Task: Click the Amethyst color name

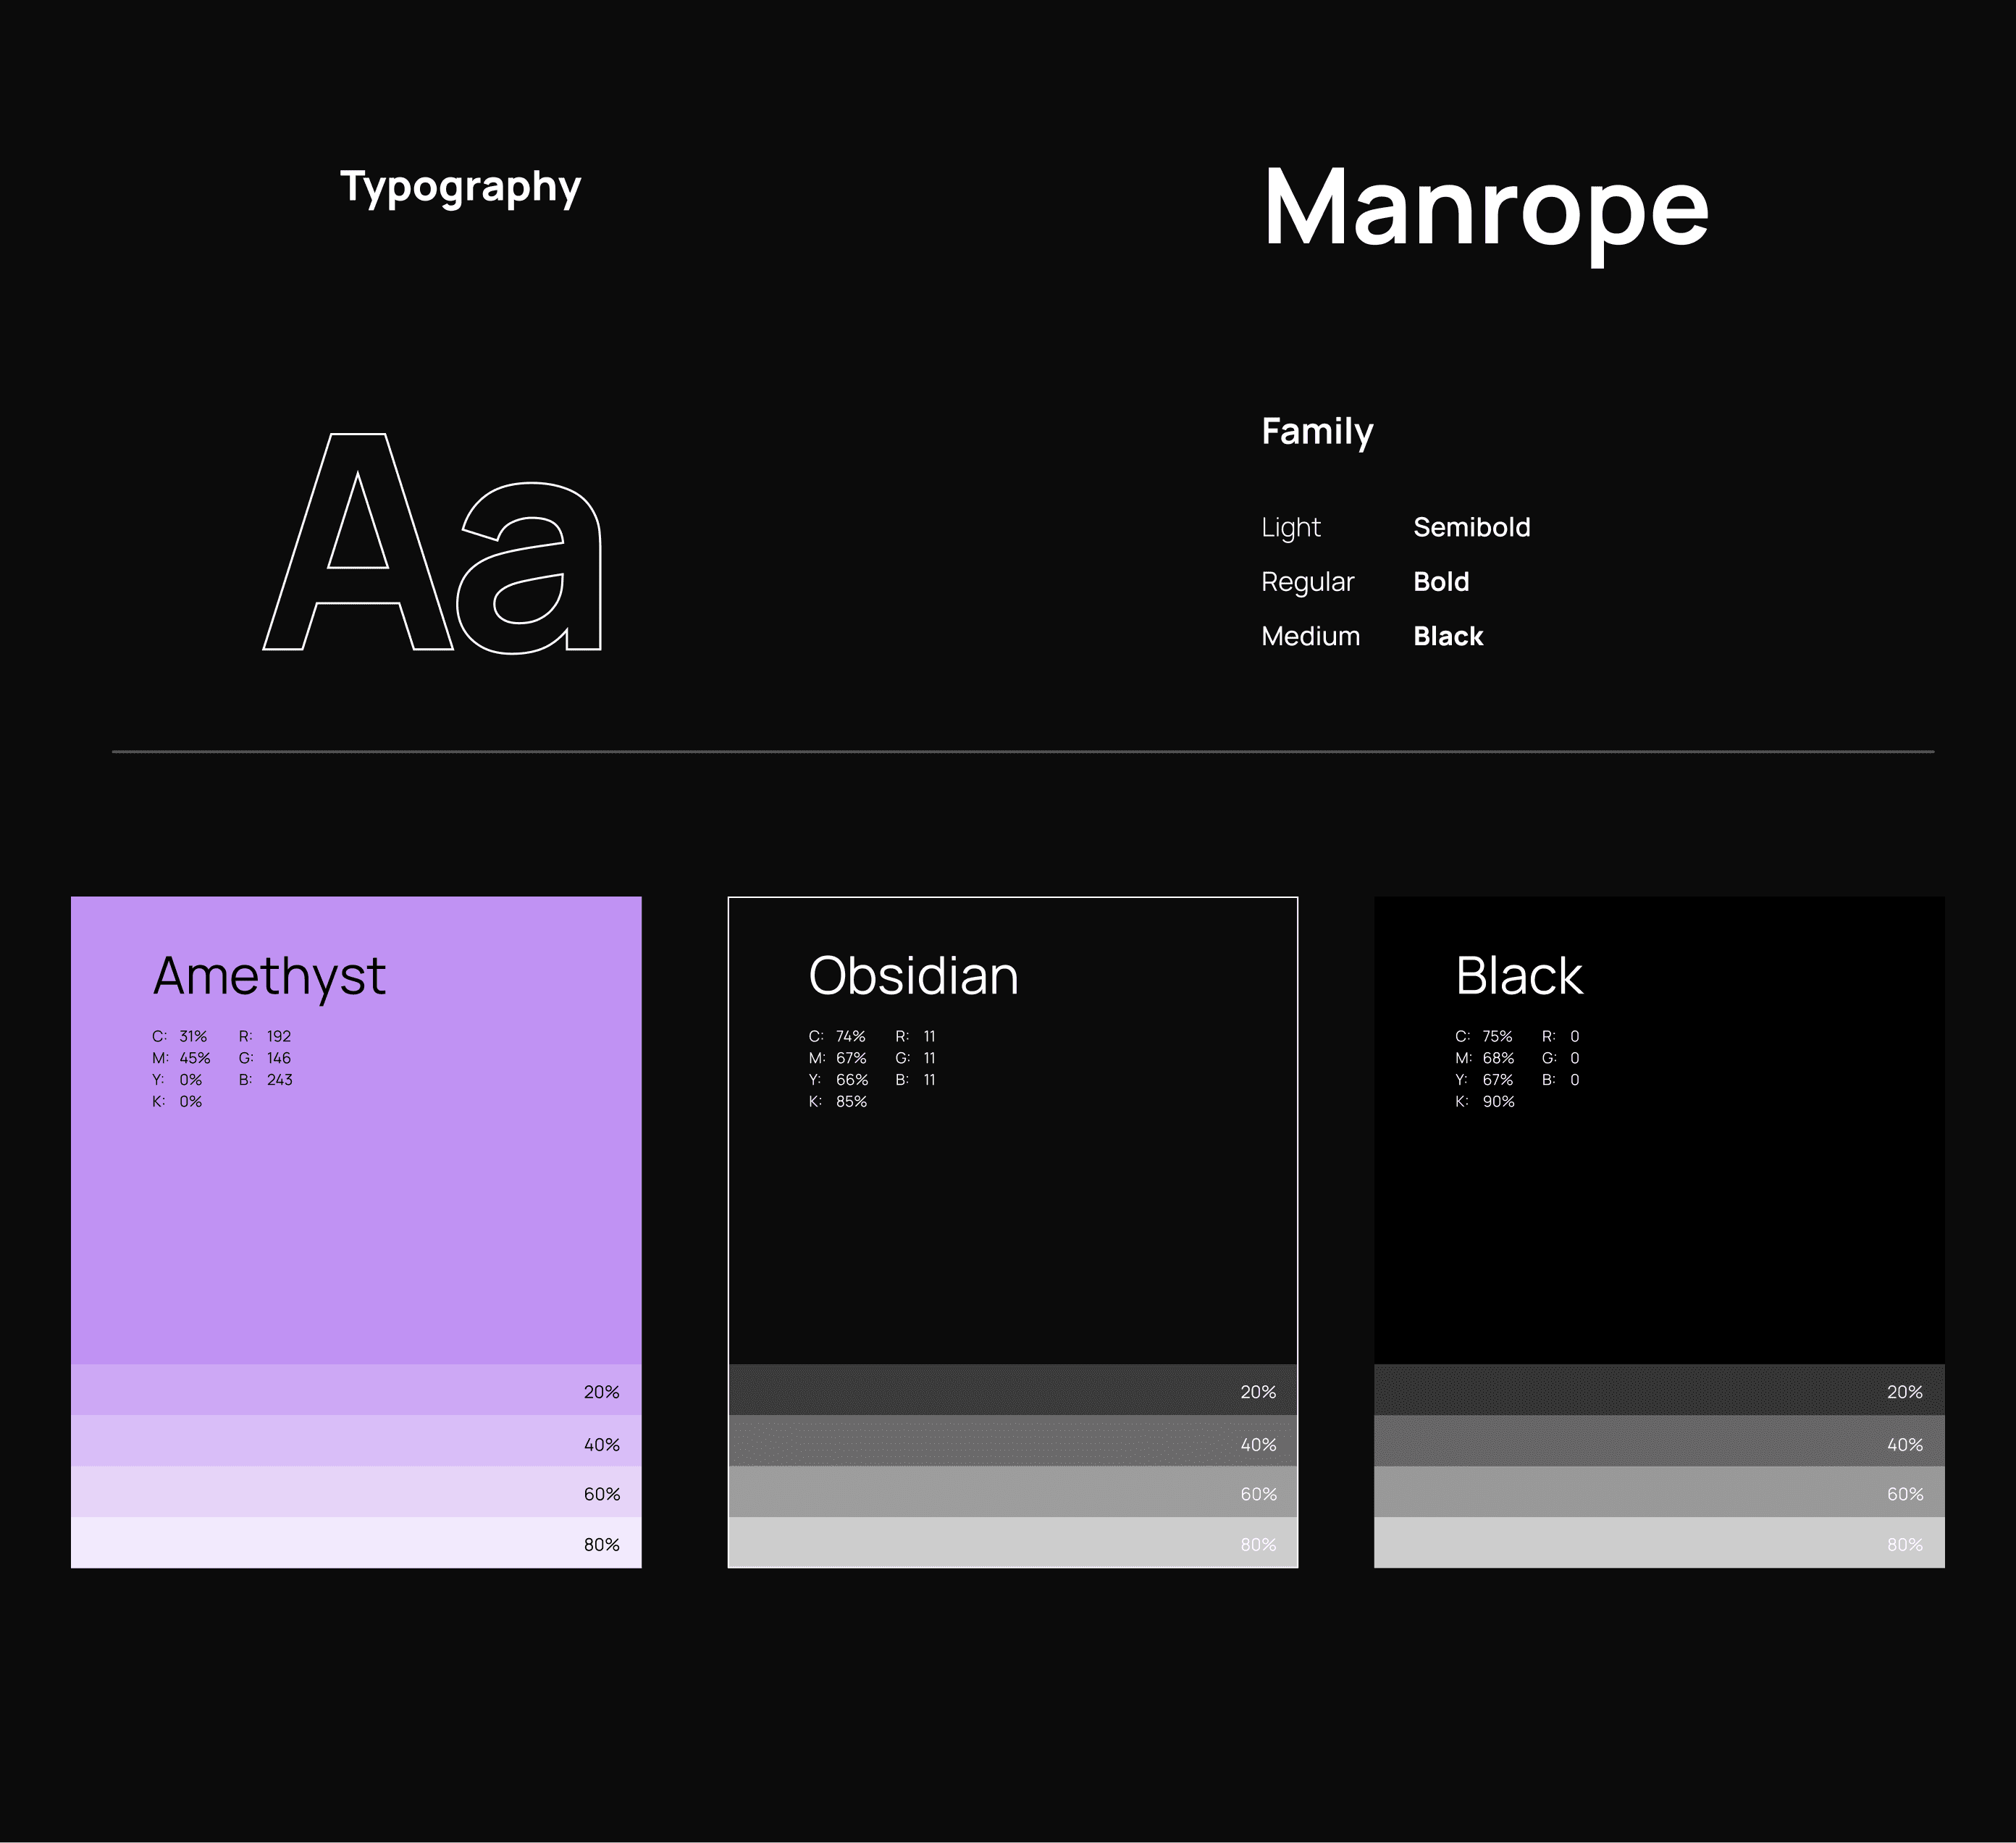Action: click(269, 978)
